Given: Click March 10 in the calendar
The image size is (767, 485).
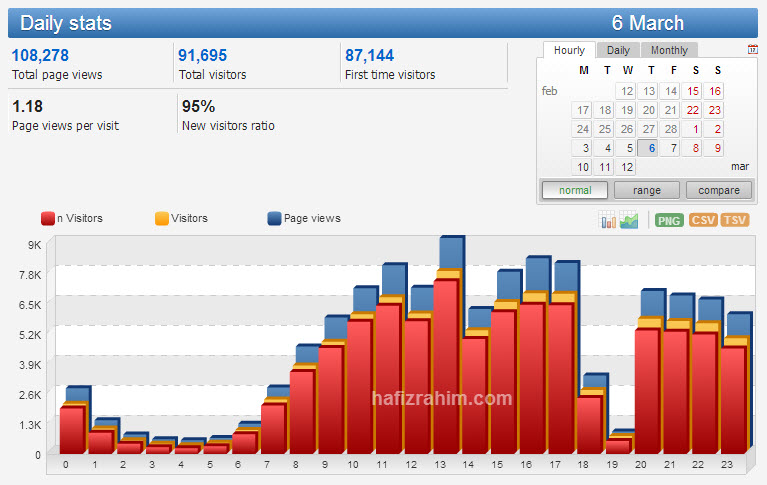Looking at the screenshot, I should coord(581,167).
